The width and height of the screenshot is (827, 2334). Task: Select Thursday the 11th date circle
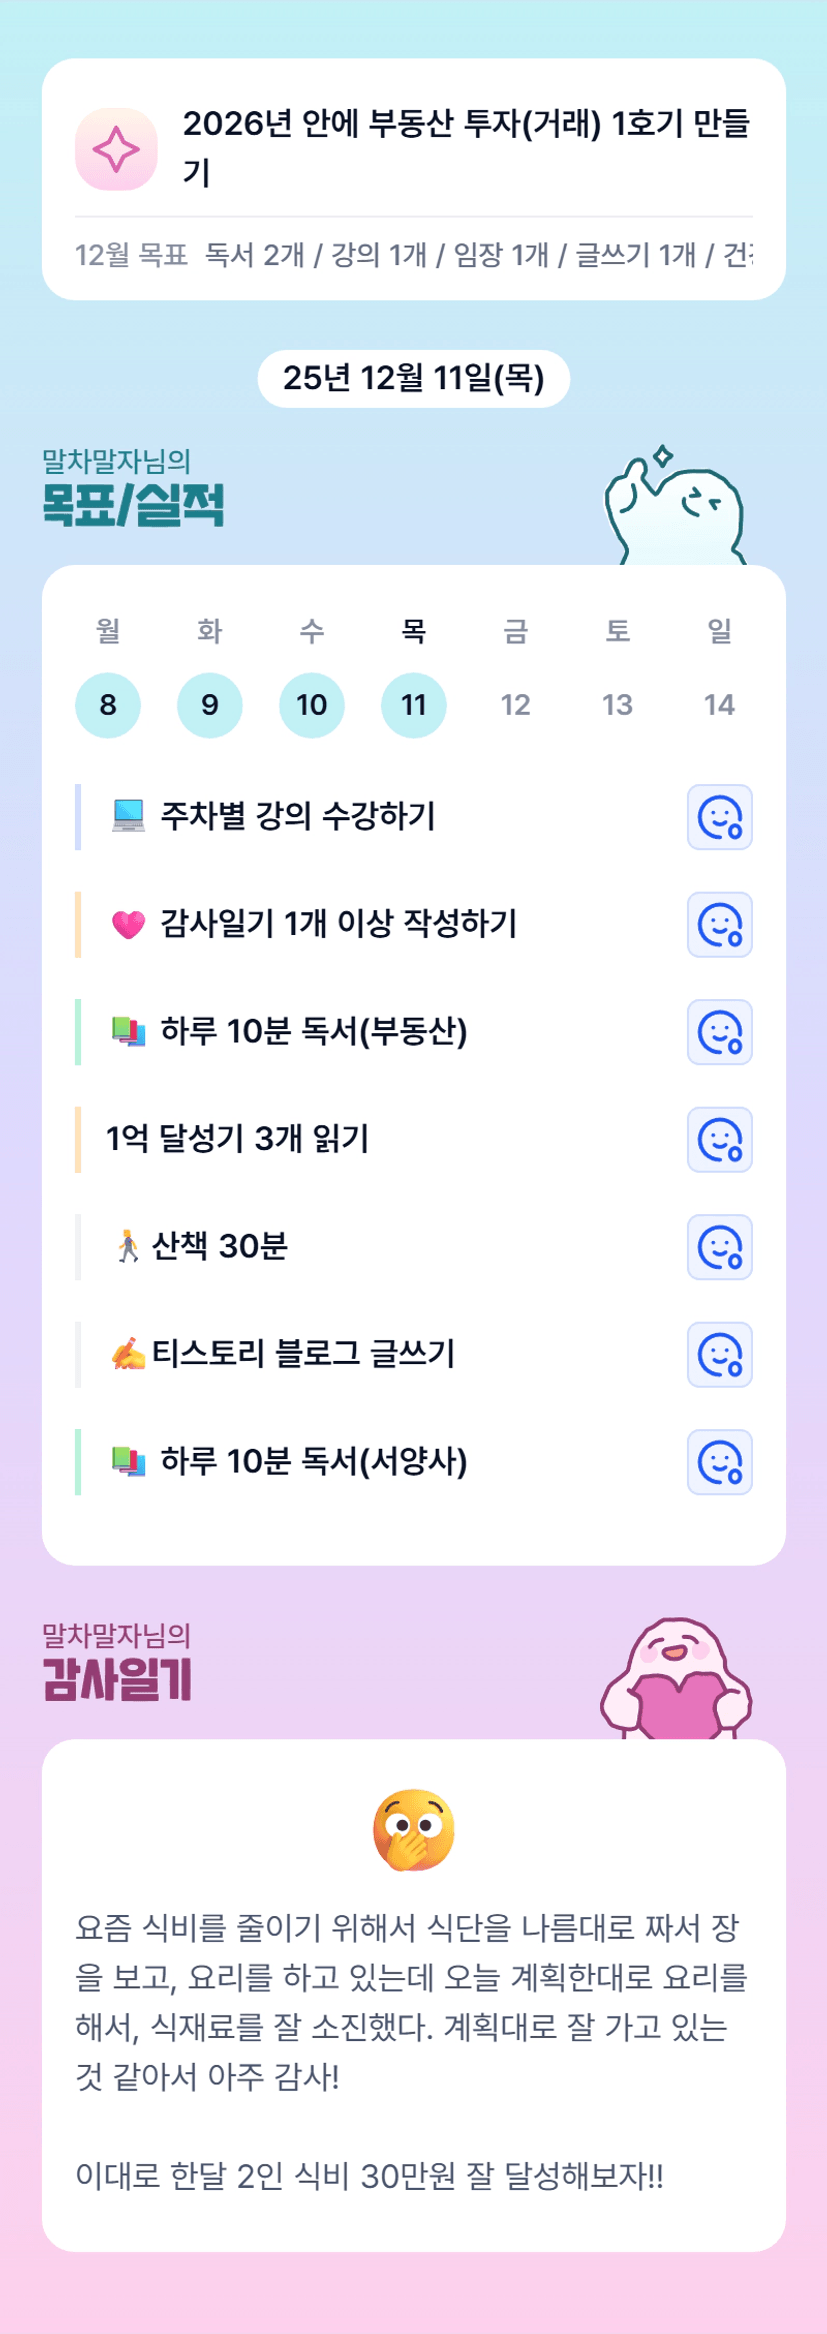pyautogui.click(x=414, y=705)
